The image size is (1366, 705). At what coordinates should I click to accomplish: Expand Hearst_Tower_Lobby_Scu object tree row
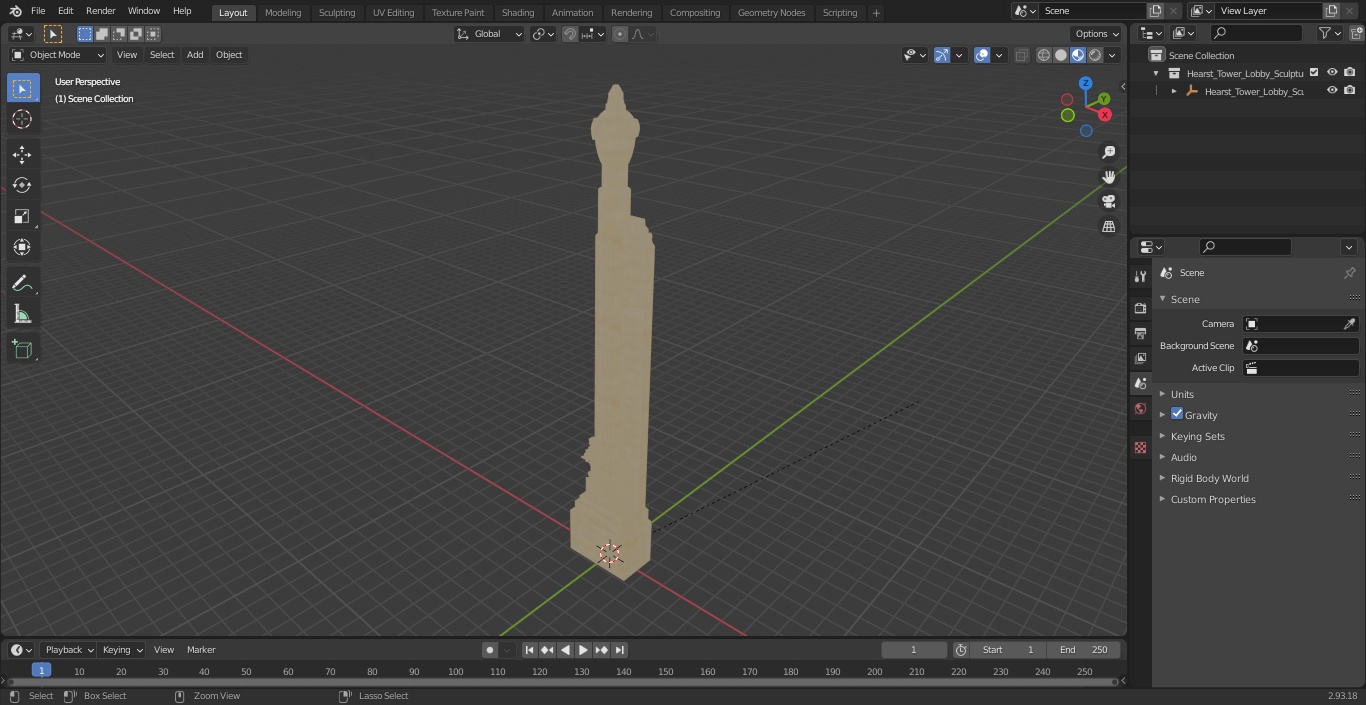pos(1174,91)
